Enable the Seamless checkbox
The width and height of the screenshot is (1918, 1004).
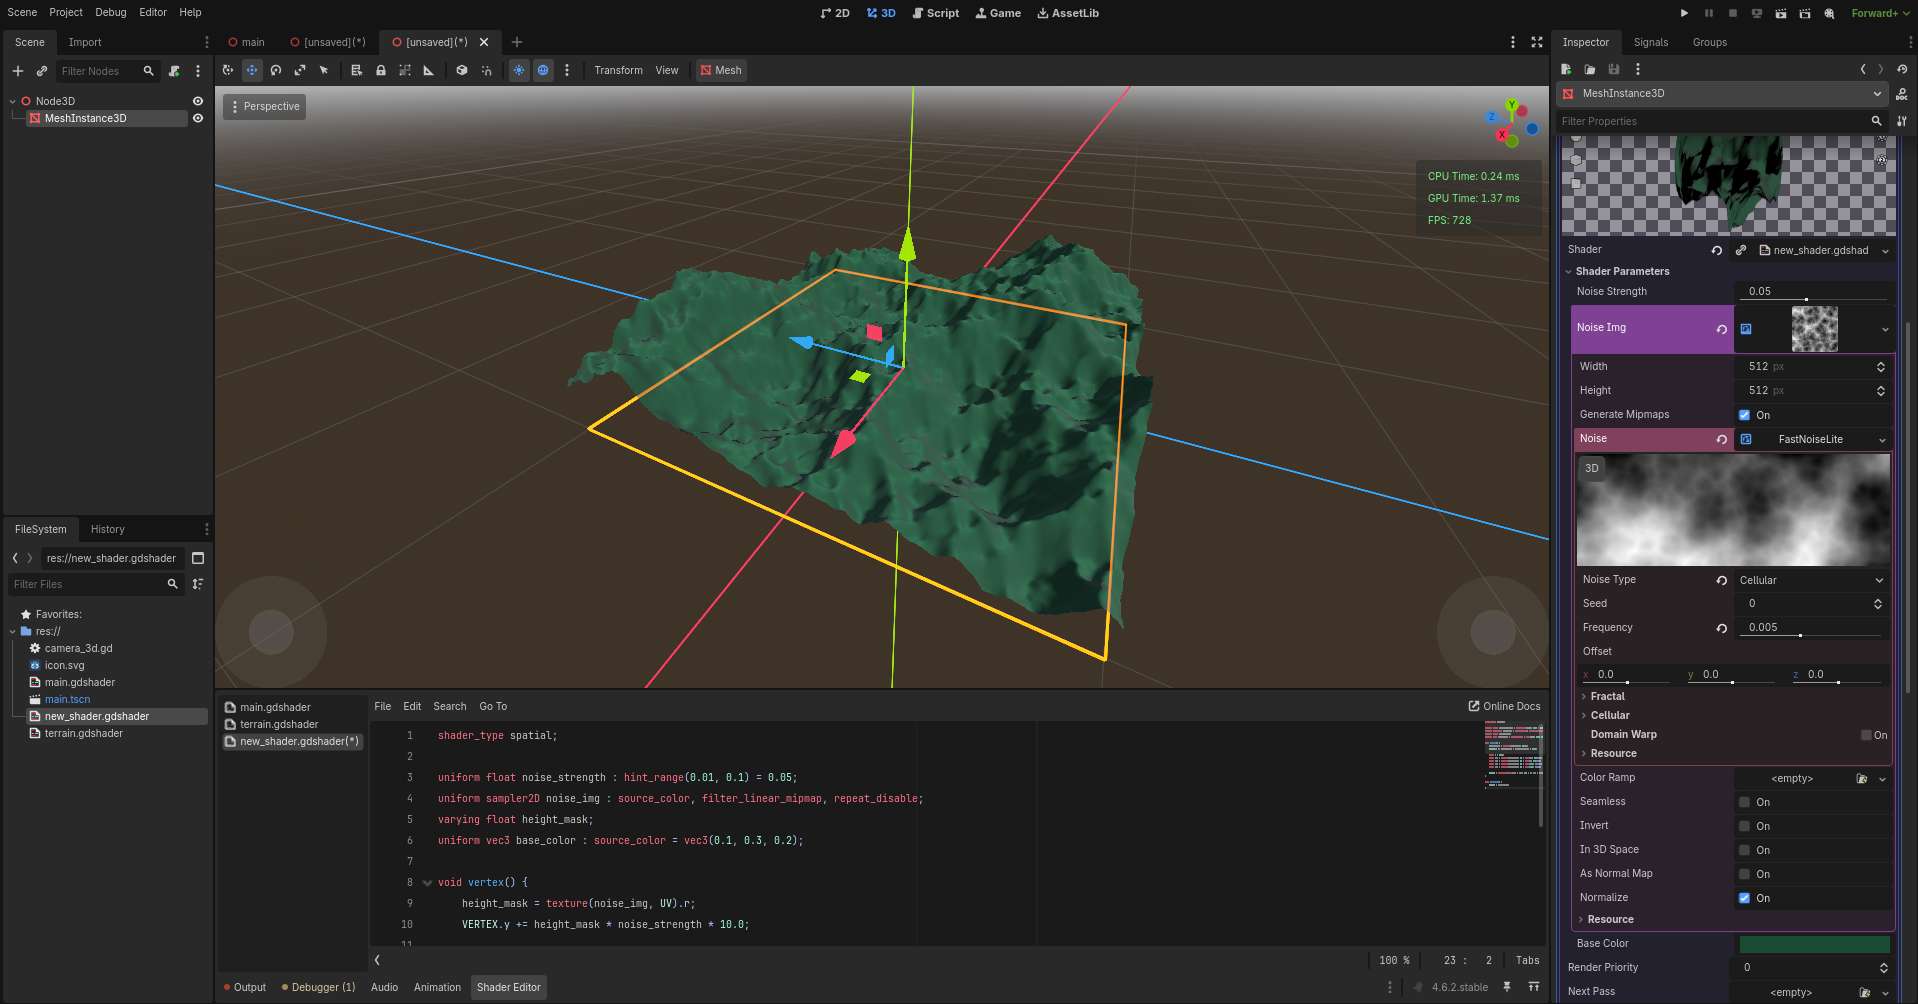pyautogui.click(x=1745, y=802)
